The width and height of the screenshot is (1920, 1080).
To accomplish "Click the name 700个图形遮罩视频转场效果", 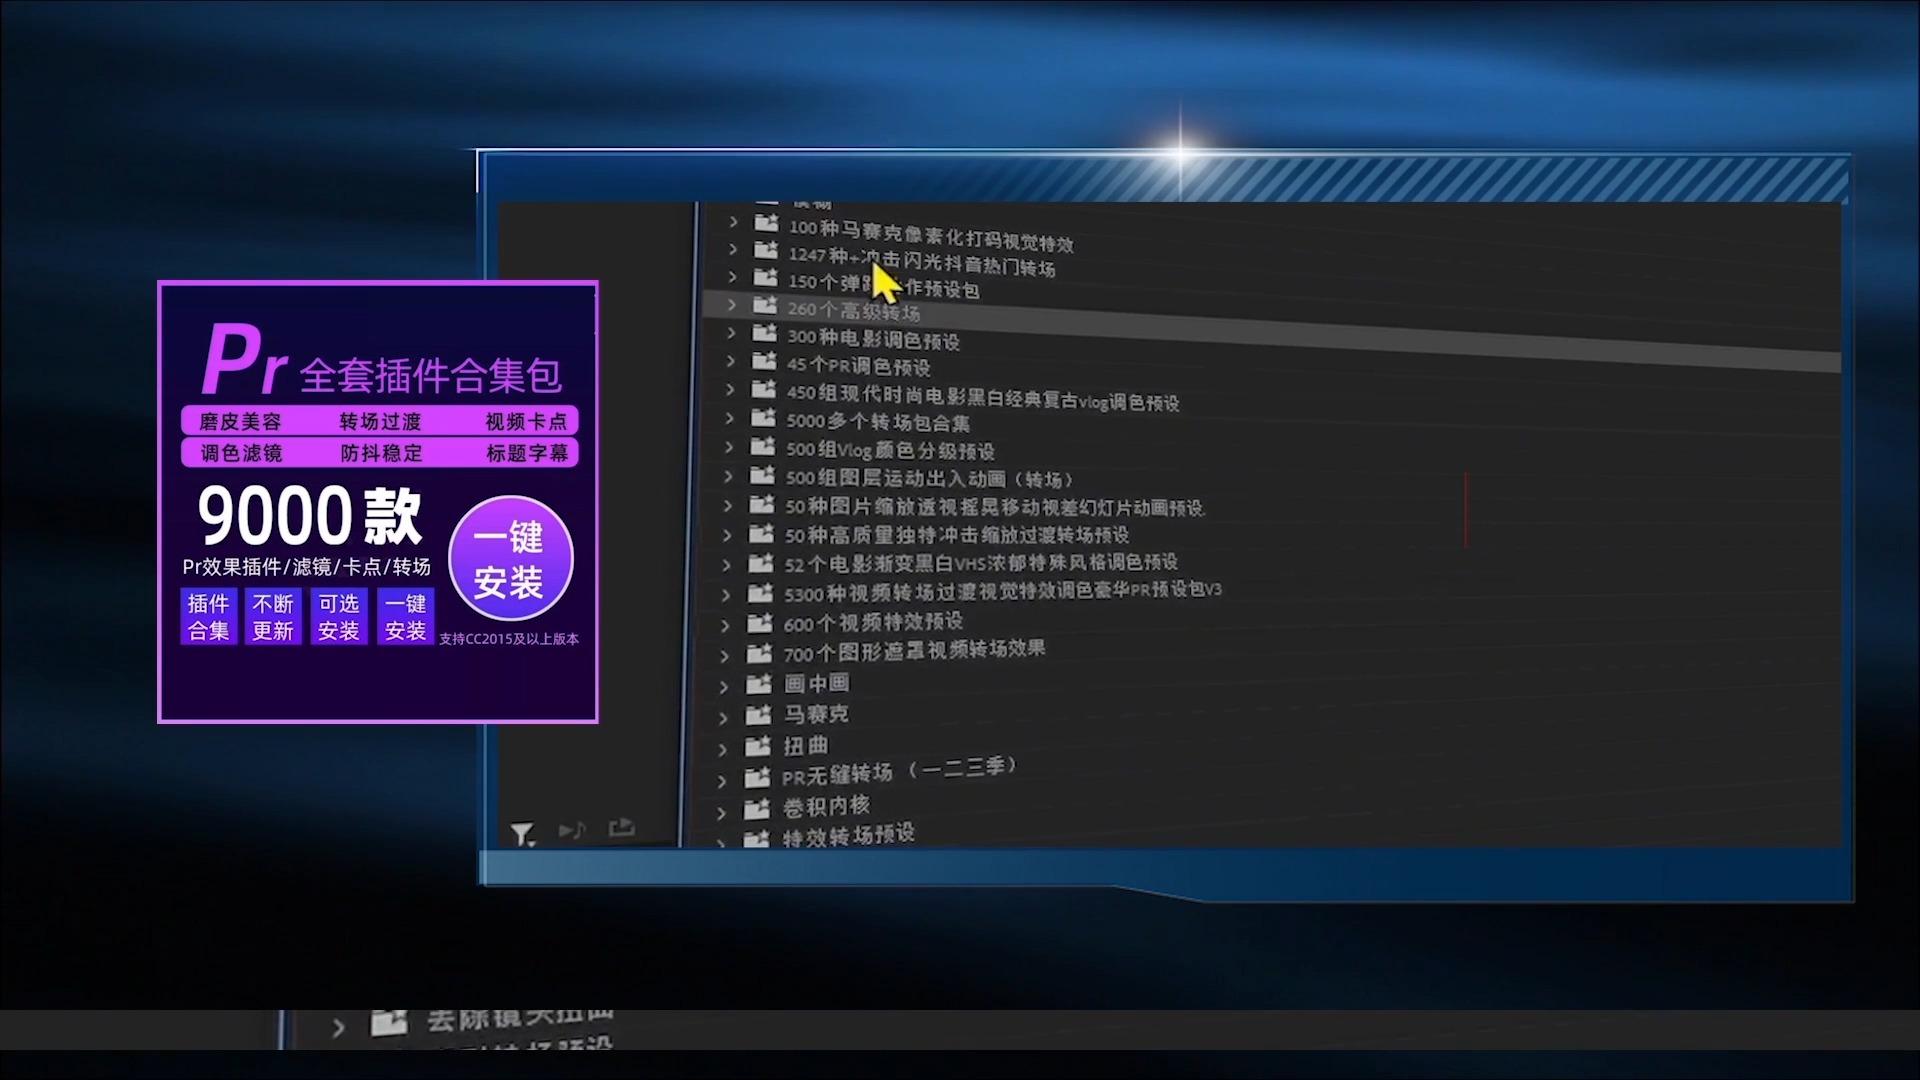I will pyautogui.click(x=914, y=651).
